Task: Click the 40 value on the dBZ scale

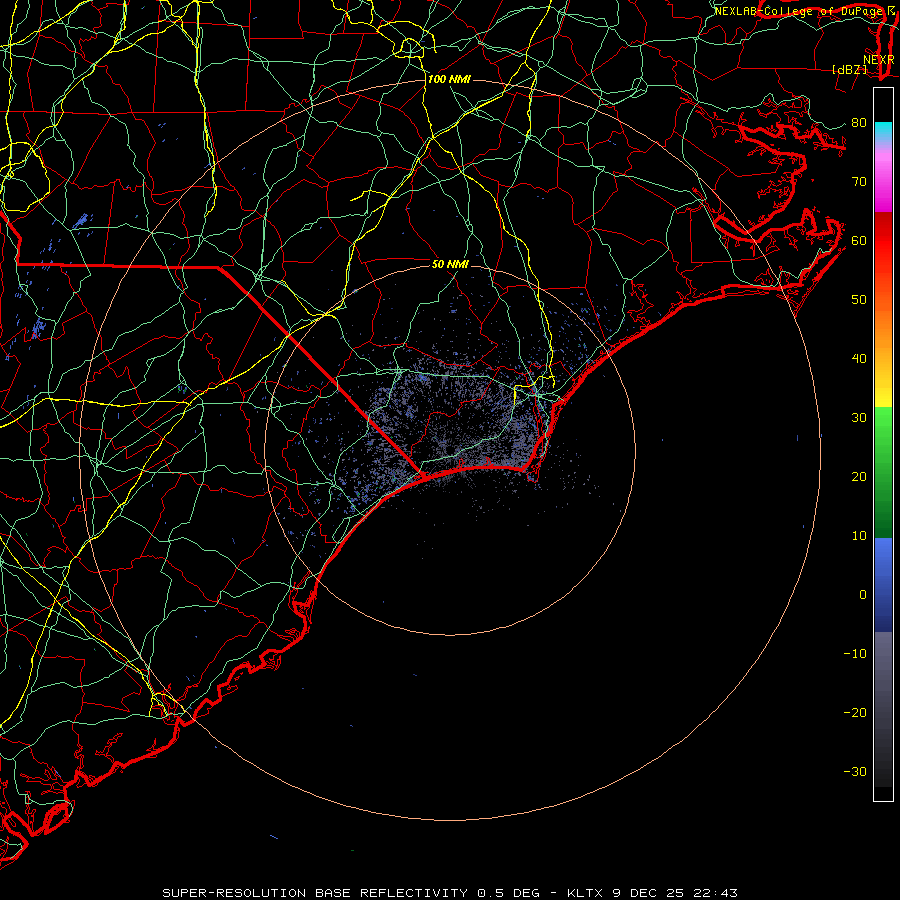Action: pyautogui.click(x=859, y=359)
